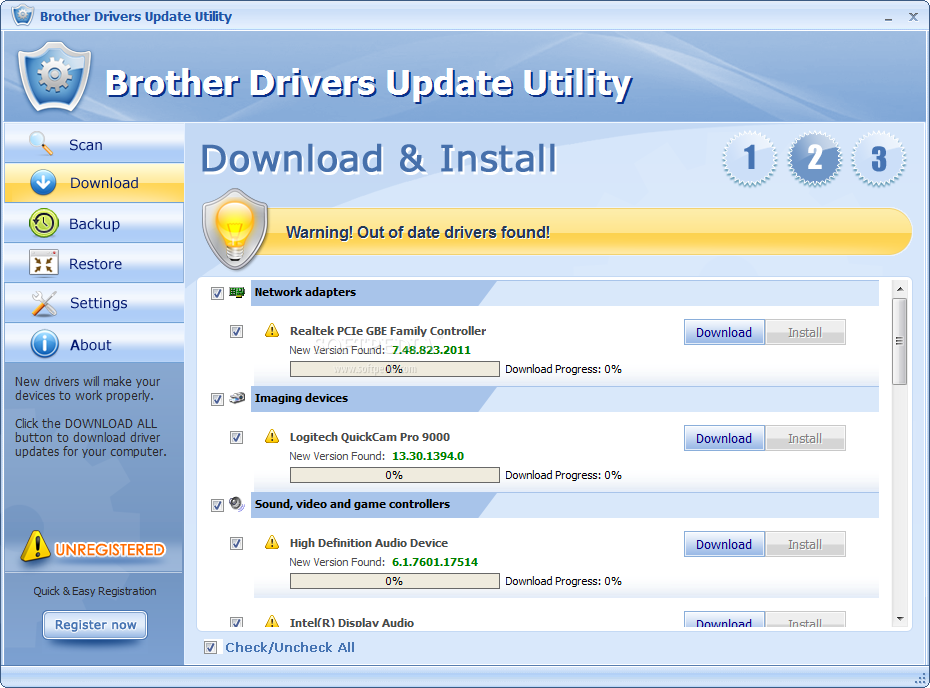Click the Network adapters category icon
The image size is (930, 688).
tap(237, 292)
